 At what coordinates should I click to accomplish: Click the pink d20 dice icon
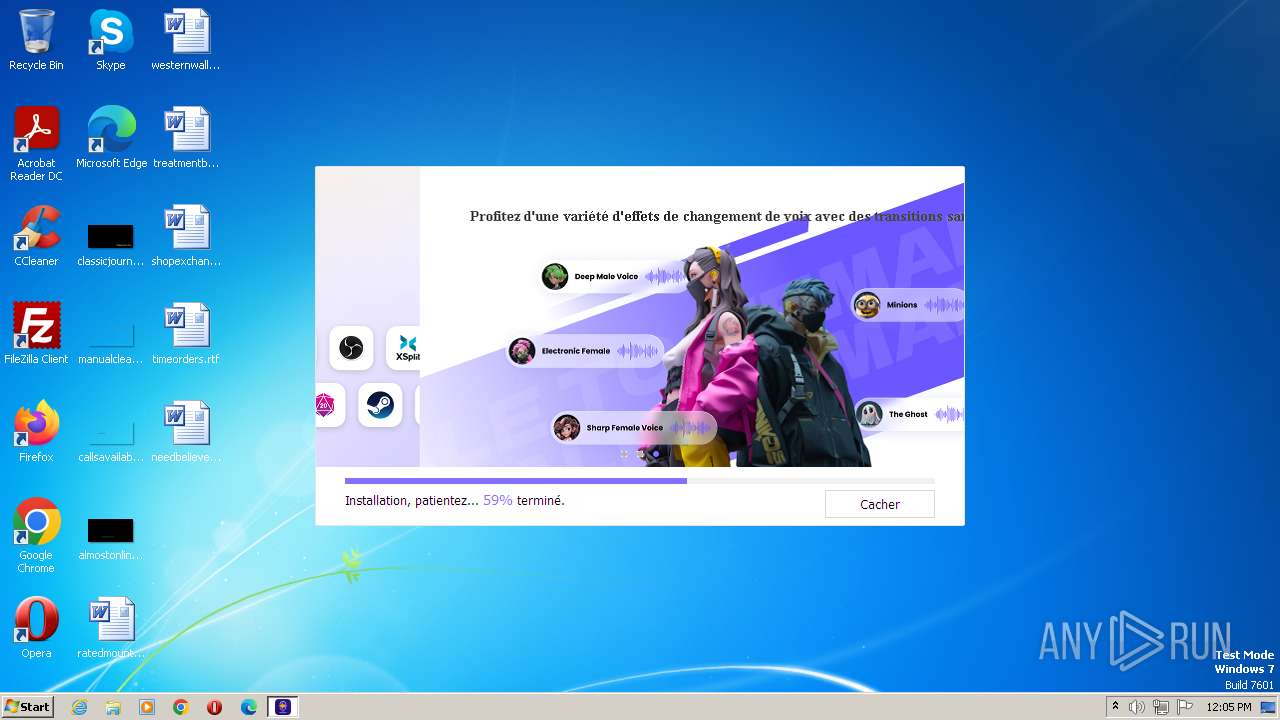tap(326, 405)
